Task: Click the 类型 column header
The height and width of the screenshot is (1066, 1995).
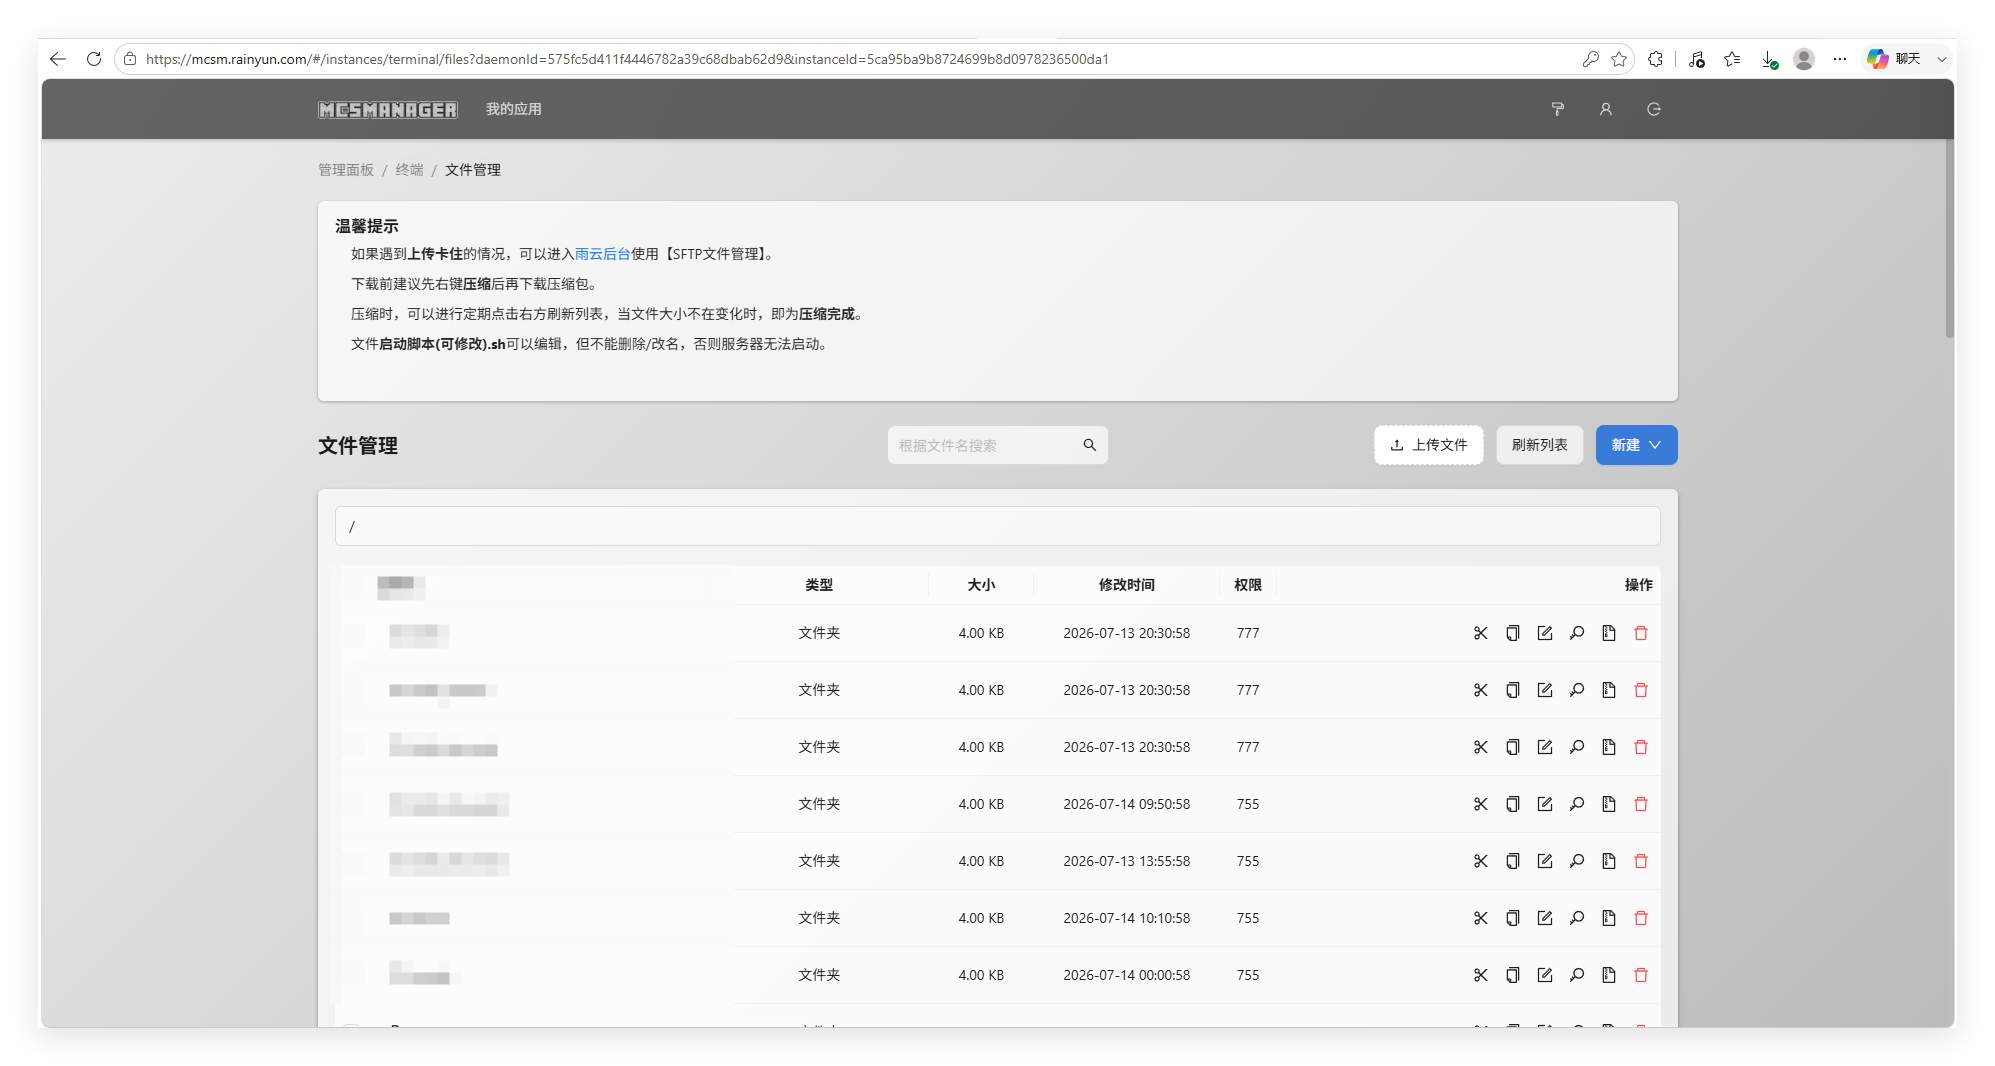Action: (819, 585)
